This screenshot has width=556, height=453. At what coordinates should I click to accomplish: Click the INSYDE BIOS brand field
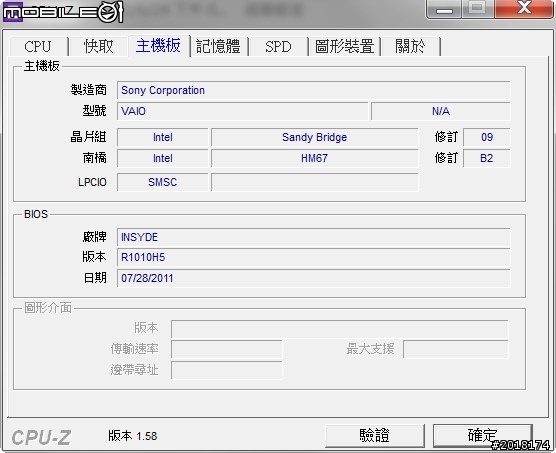313,237
